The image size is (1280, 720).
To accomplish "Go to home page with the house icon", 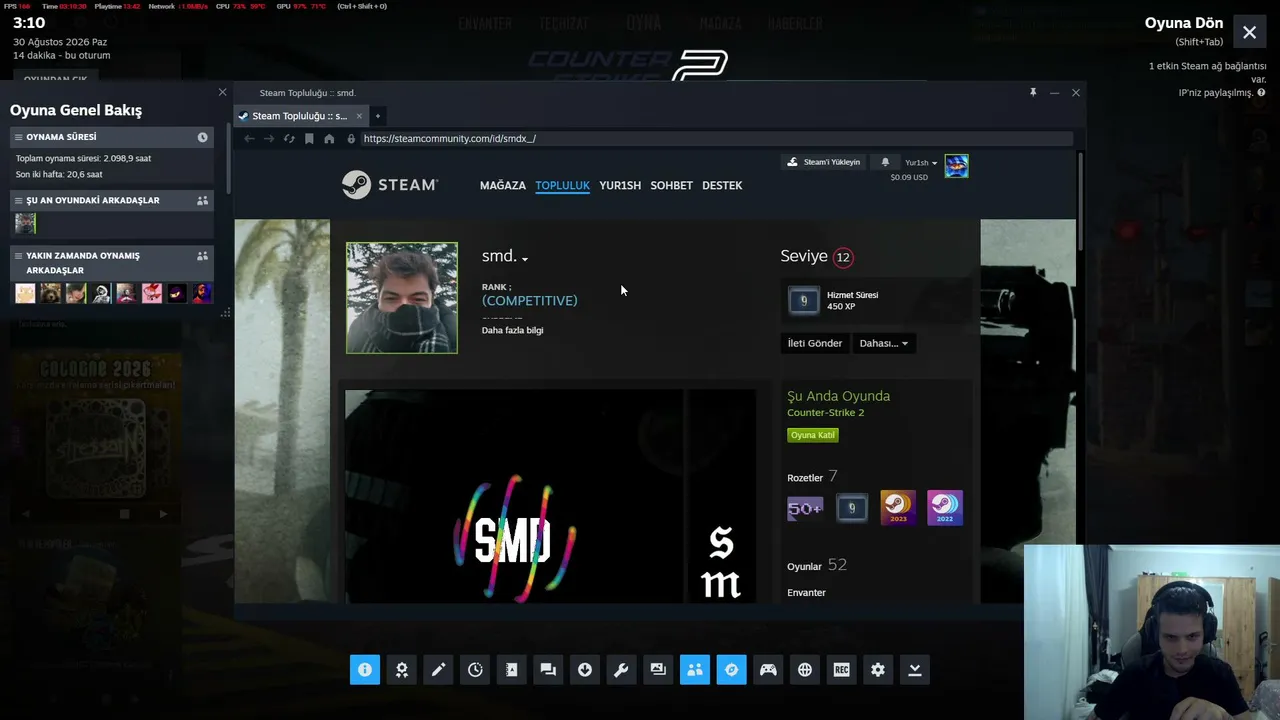I will pyautogui.click(x=329, y=139).
